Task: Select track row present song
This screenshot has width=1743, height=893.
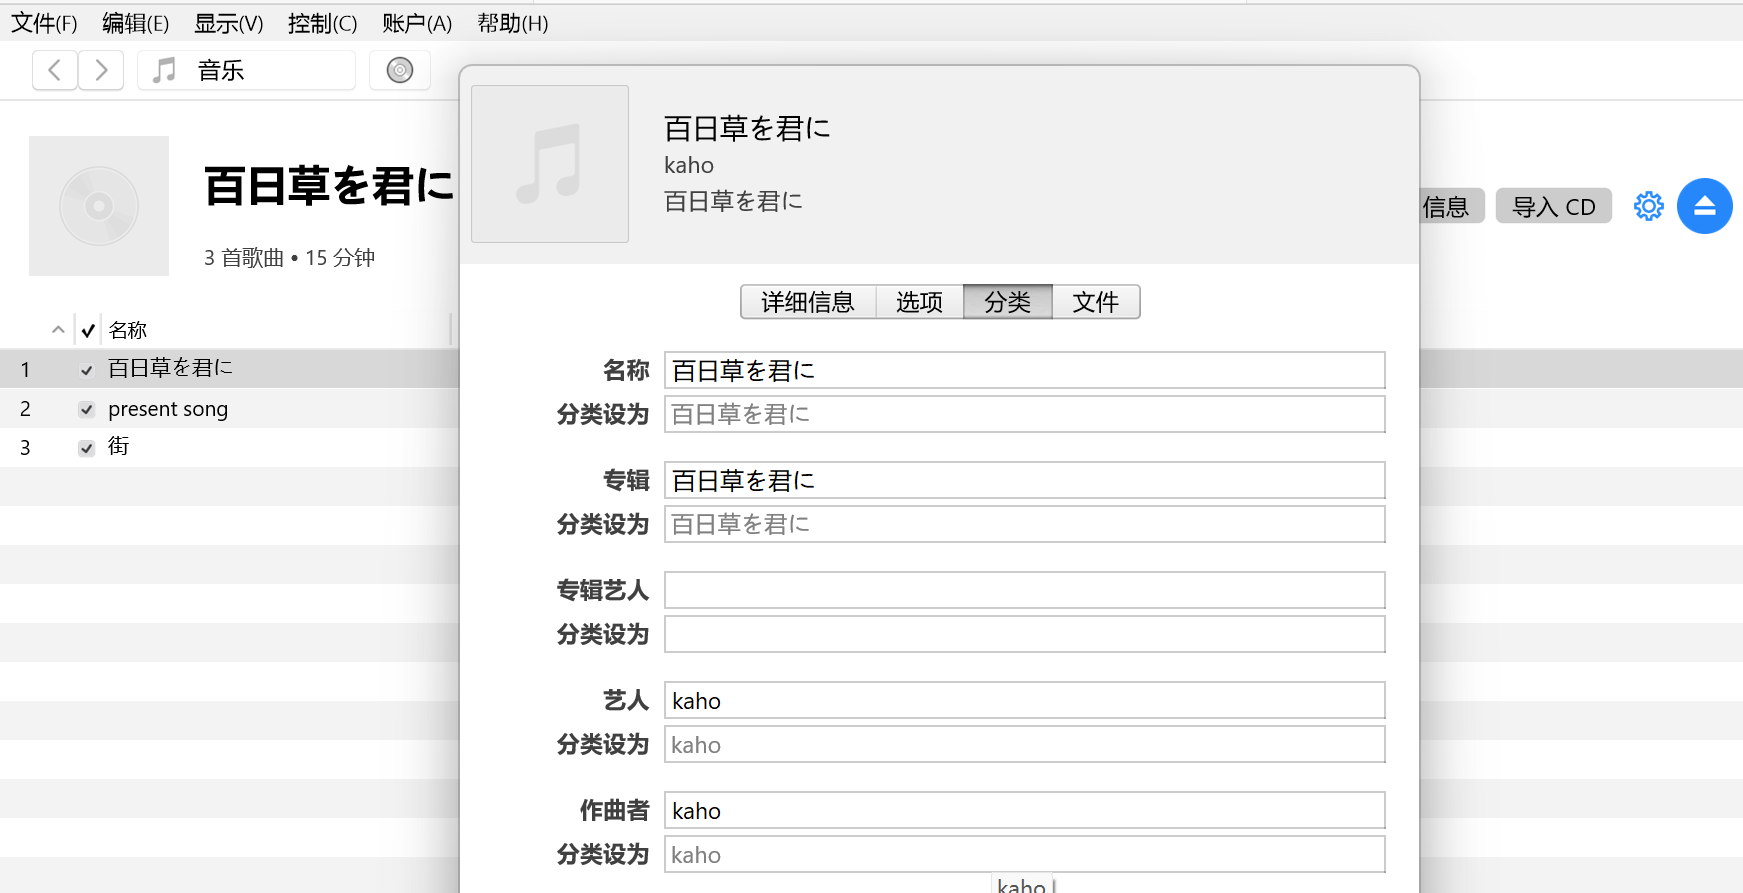Action: [230, 409]
